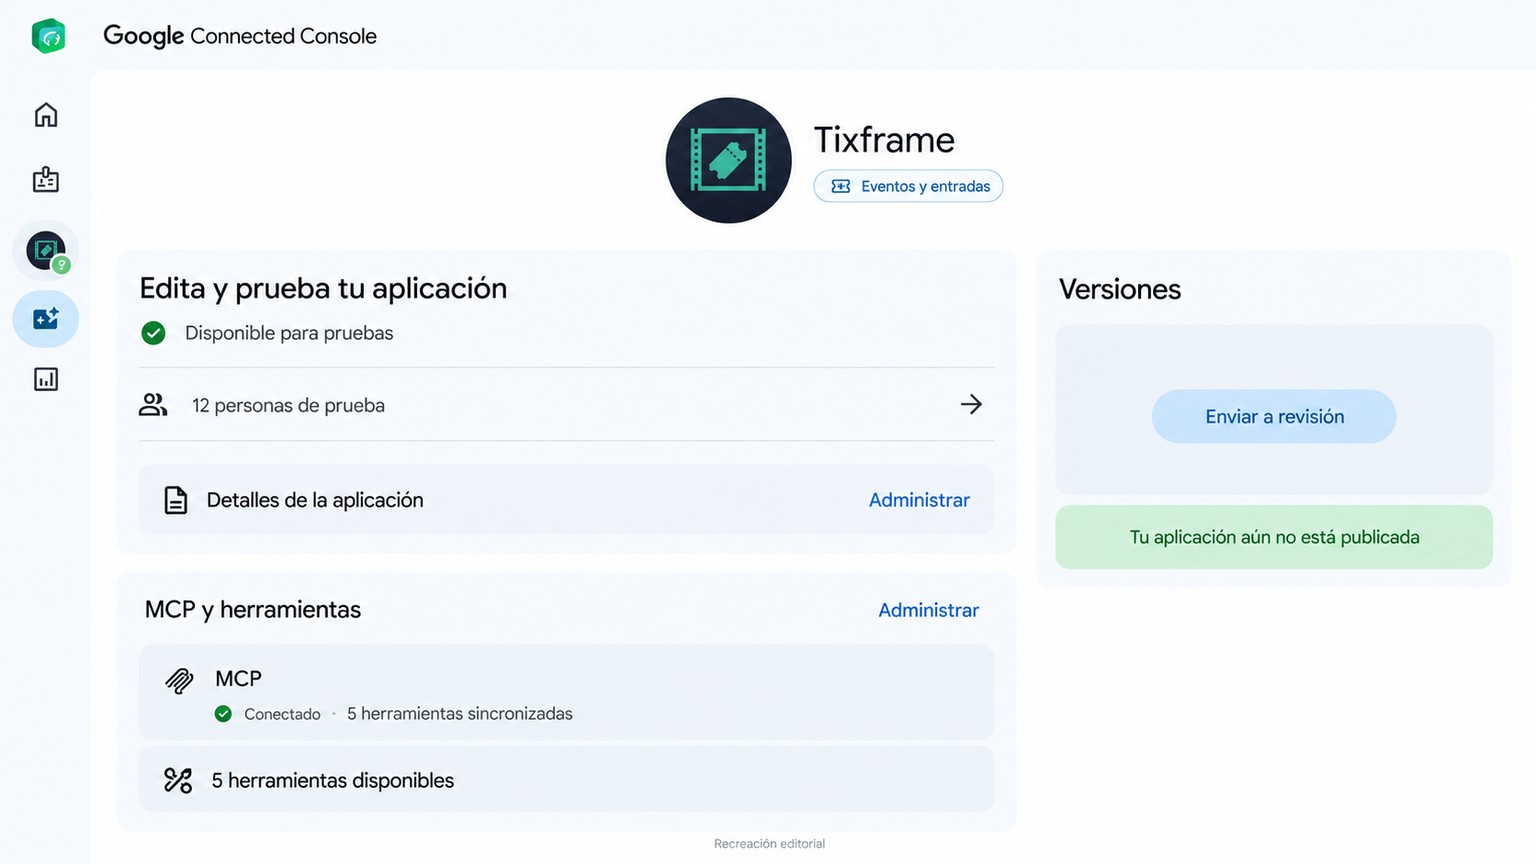Click the Eventos y entradas category chip

point(908,186)
